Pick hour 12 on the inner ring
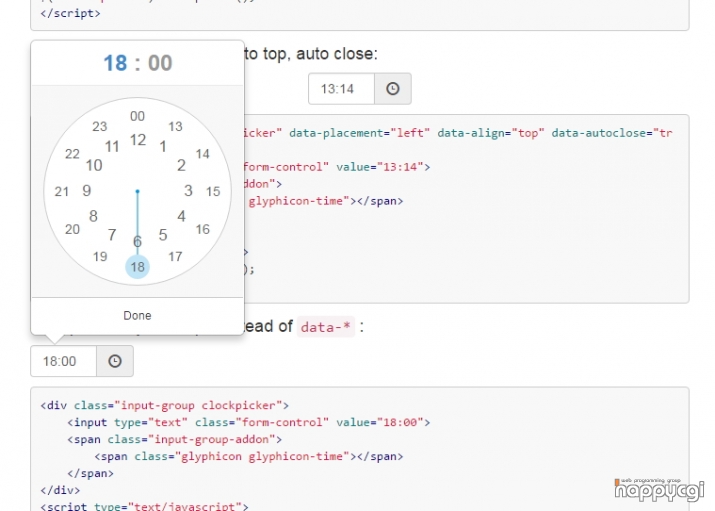 (x=138, y=140)
